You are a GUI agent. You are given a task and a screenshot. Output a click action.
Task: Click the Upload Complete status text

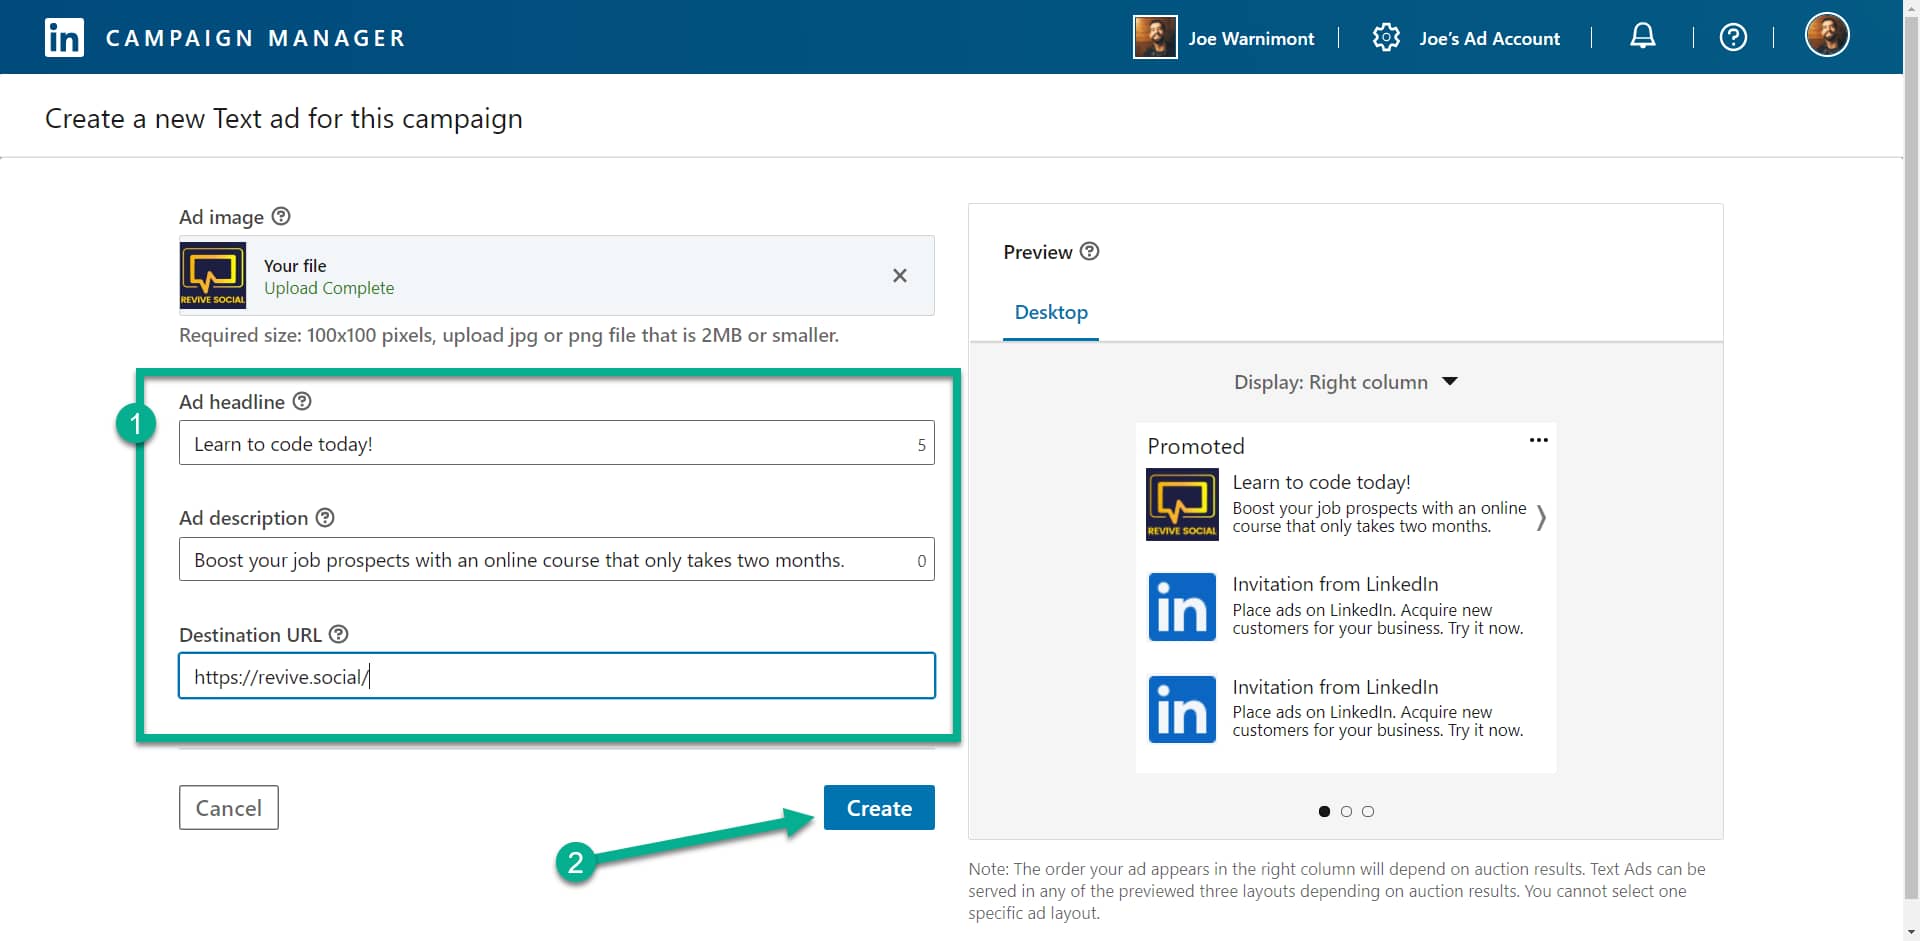329,288
